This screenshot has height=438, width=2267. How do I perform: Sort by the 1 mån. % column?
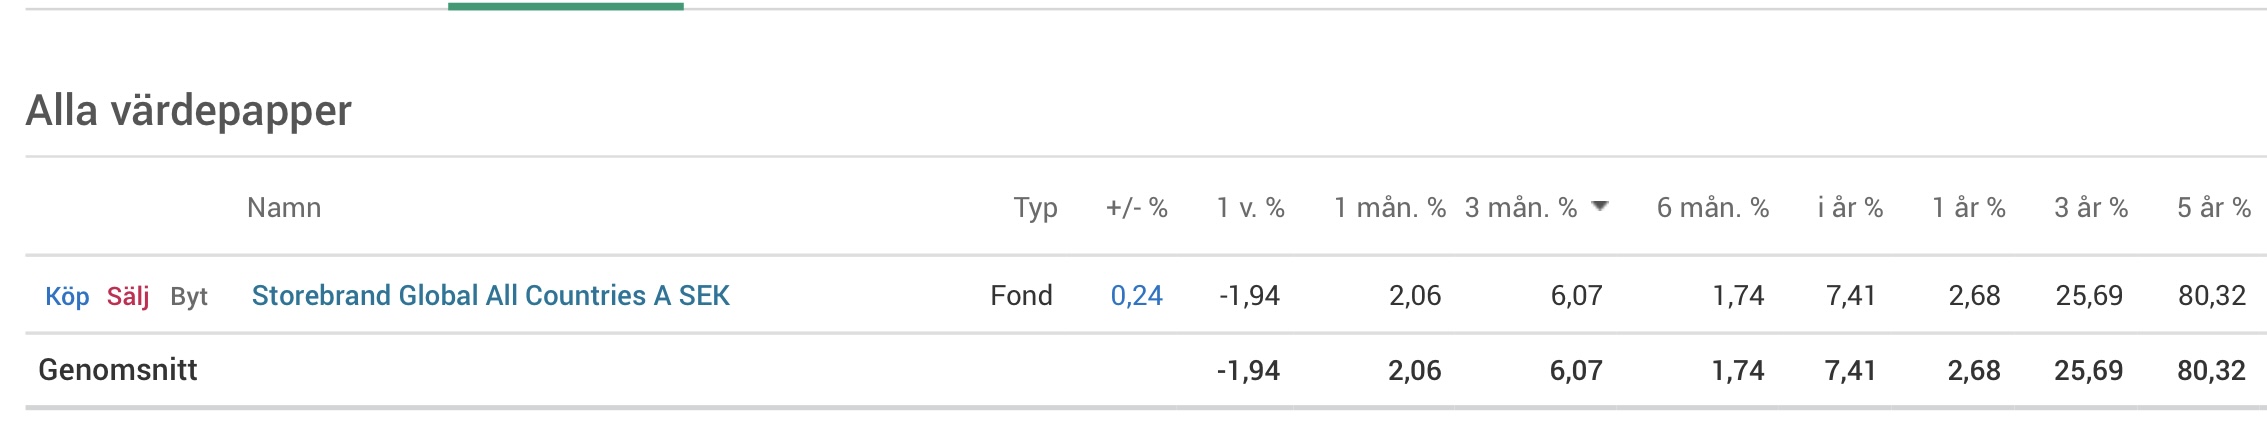click(x=1389, y=208)
